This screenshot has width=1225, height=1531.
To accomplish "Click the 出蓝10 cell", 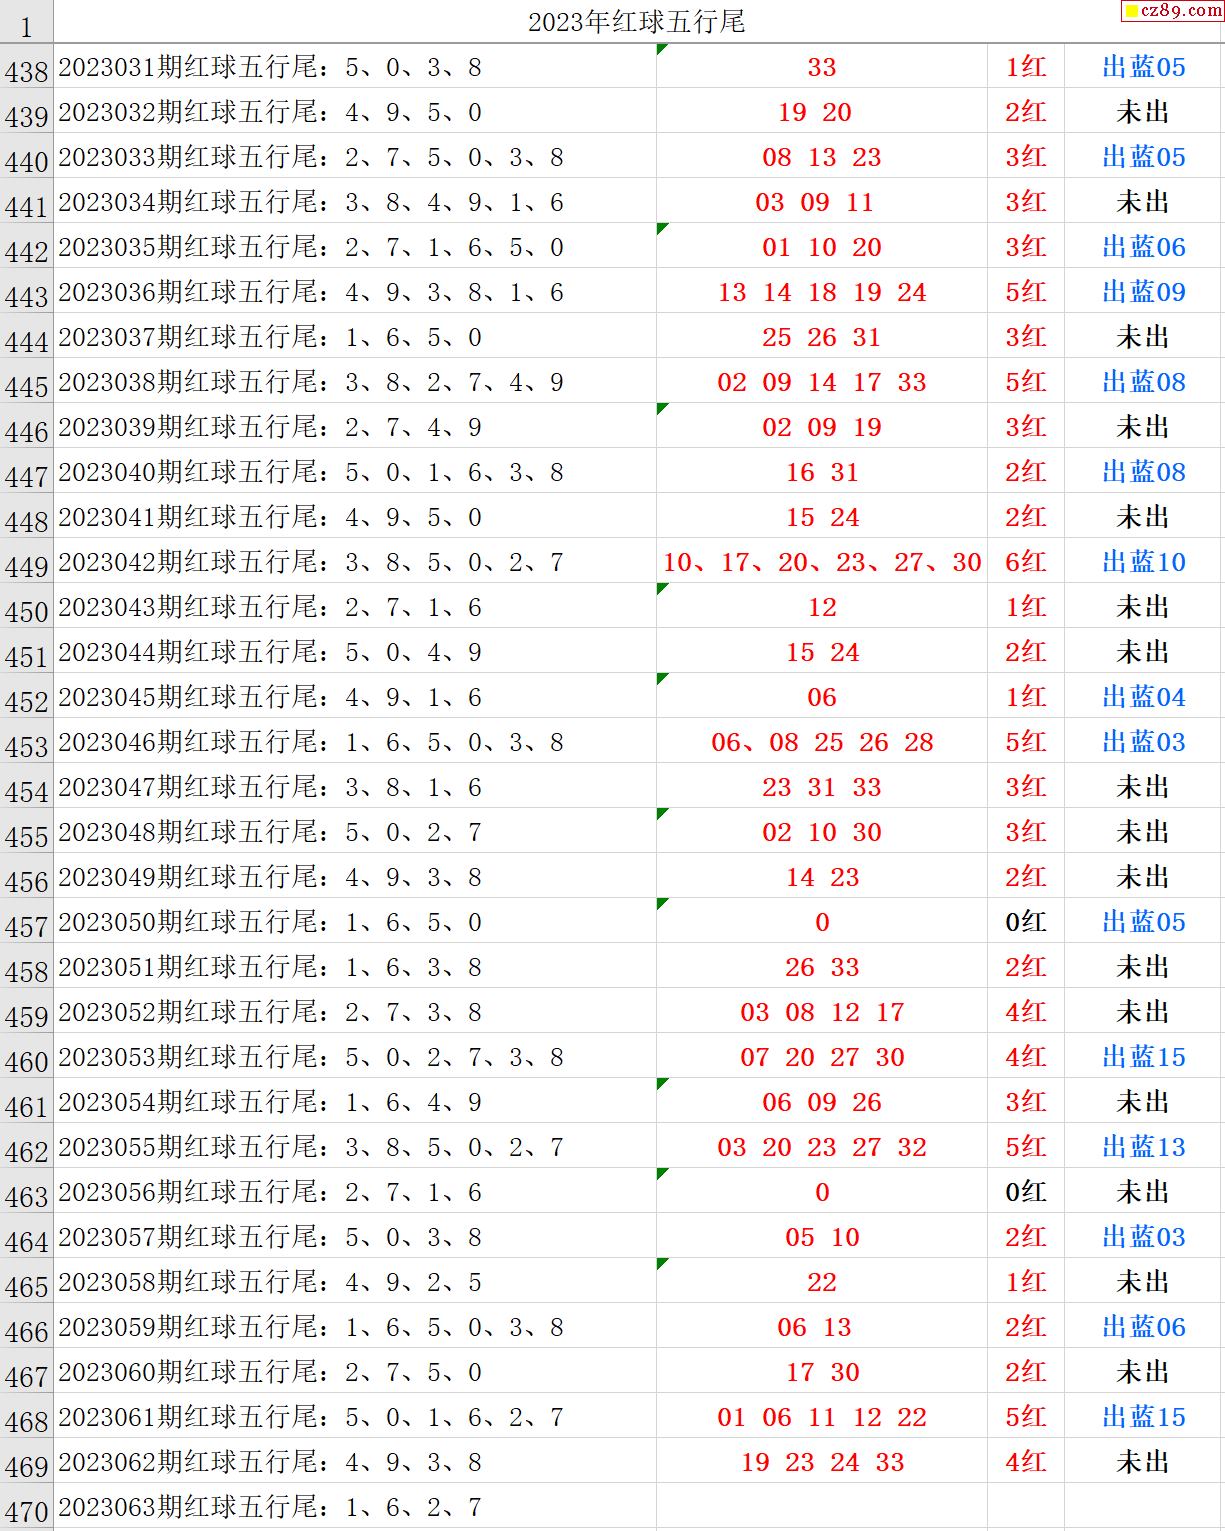I will coord(1143,562).
